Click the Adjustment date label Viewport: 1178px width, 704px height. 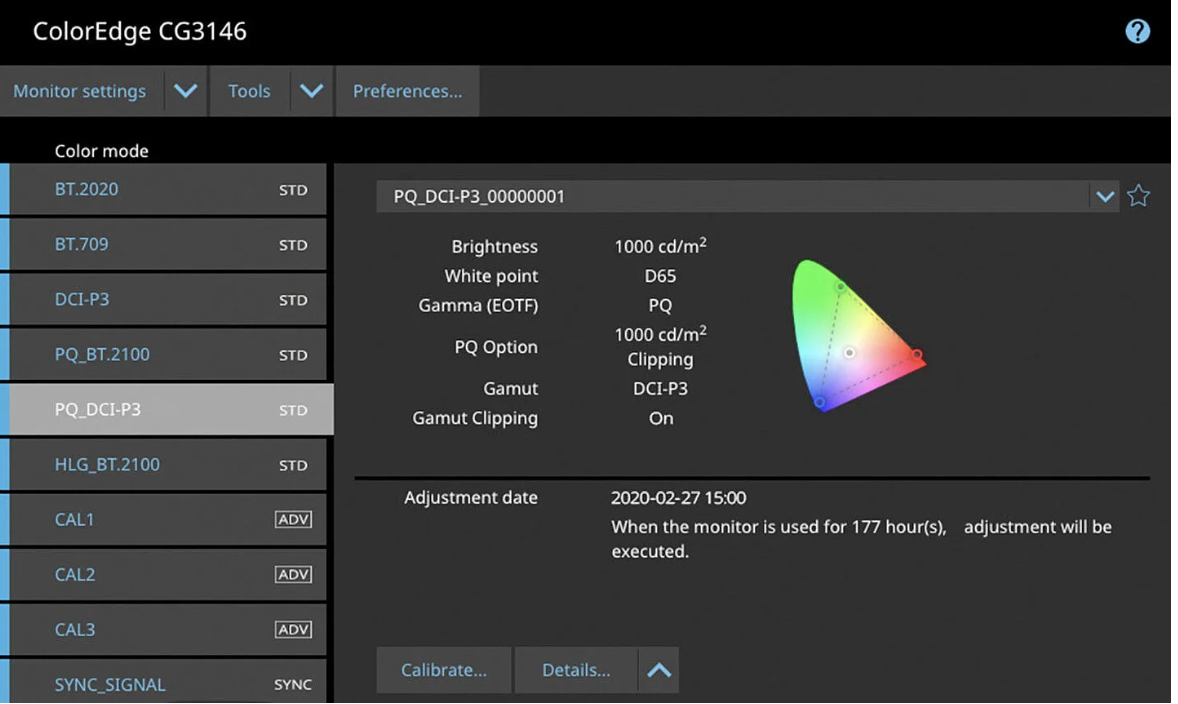tap(471, 497)
